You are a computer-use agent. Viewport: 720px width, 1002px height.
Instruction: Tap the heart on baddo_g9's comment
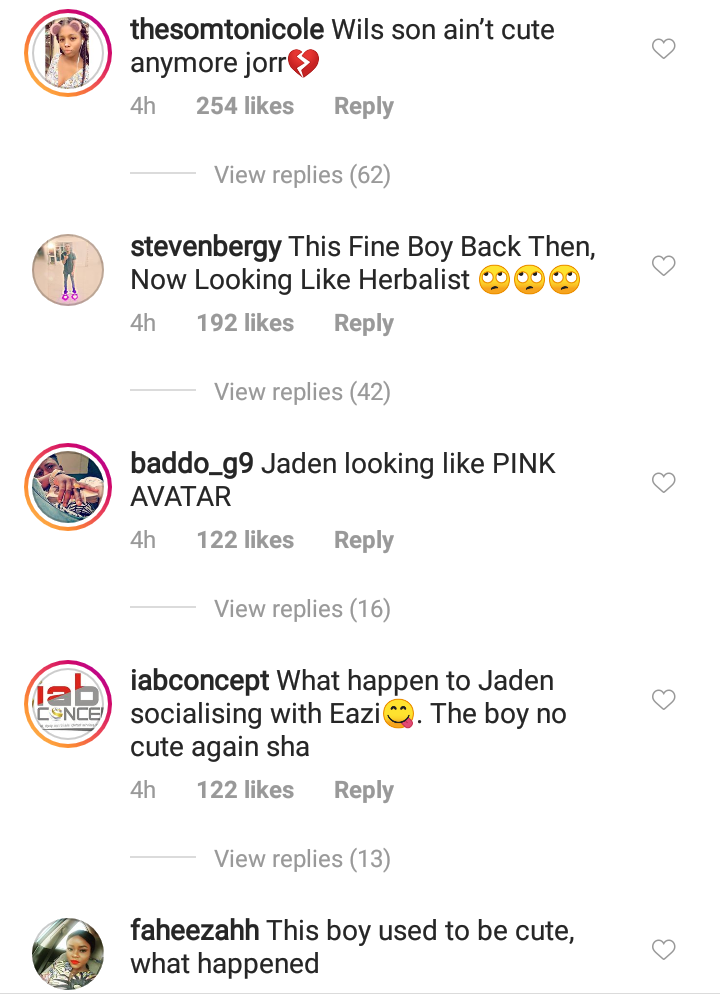point(663,482)
